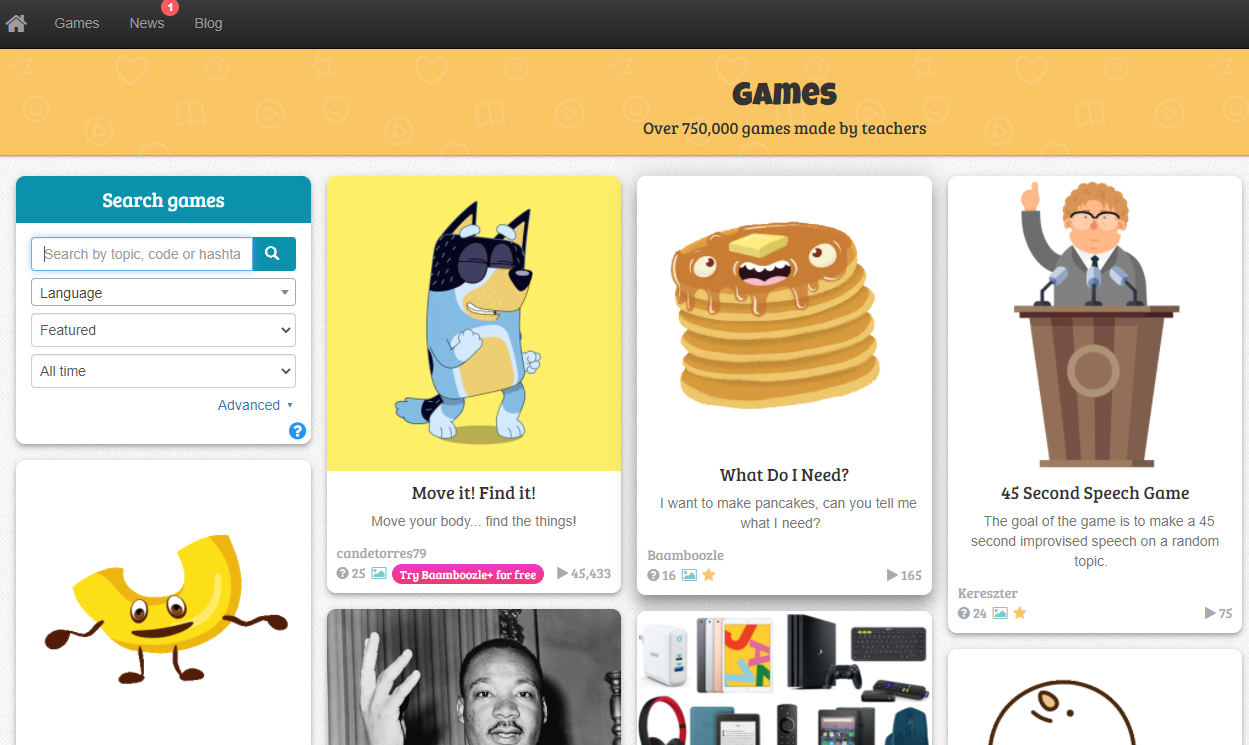The width and height of the screenshot is (1249, 745).
Task: Open the All time period dropdown
Action: (x=163, y=371)
